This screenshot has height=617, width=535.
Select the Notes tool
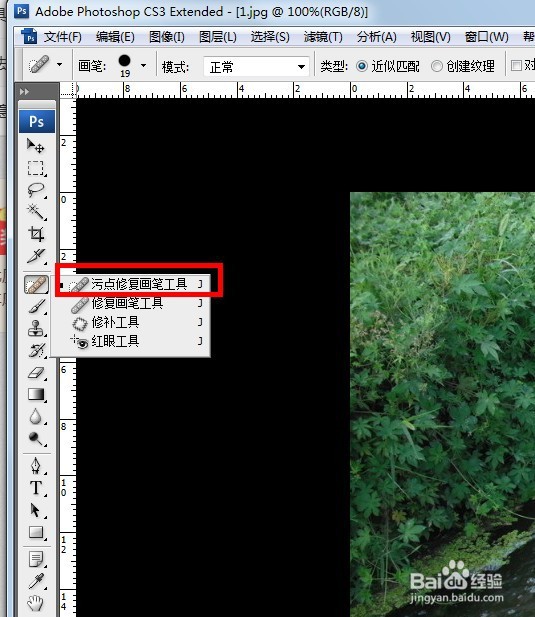(36, 559)
